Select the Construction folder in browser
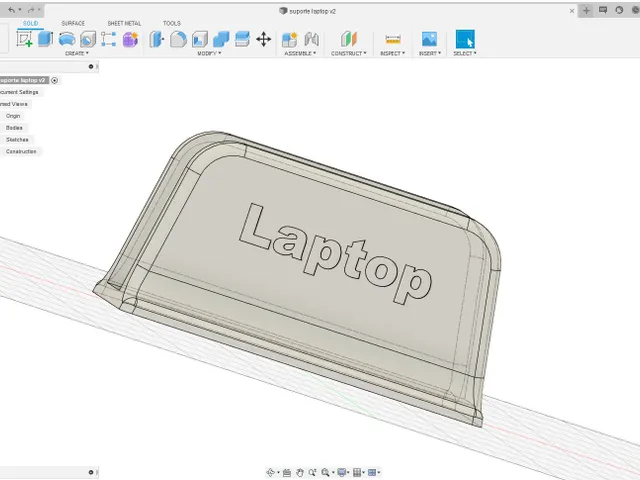Viewport: 640px width, 480px height. pyautogui.click(x=21, y=151)
